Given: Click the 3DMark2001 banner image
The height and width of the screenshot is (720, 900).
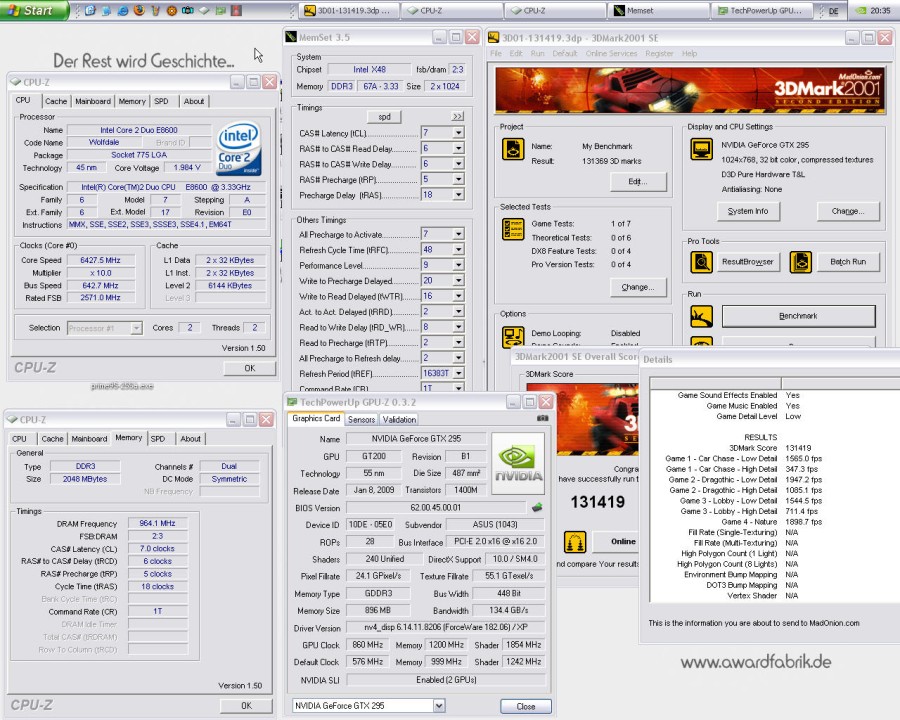Looking at the screenshot, I should coord(690,90).
